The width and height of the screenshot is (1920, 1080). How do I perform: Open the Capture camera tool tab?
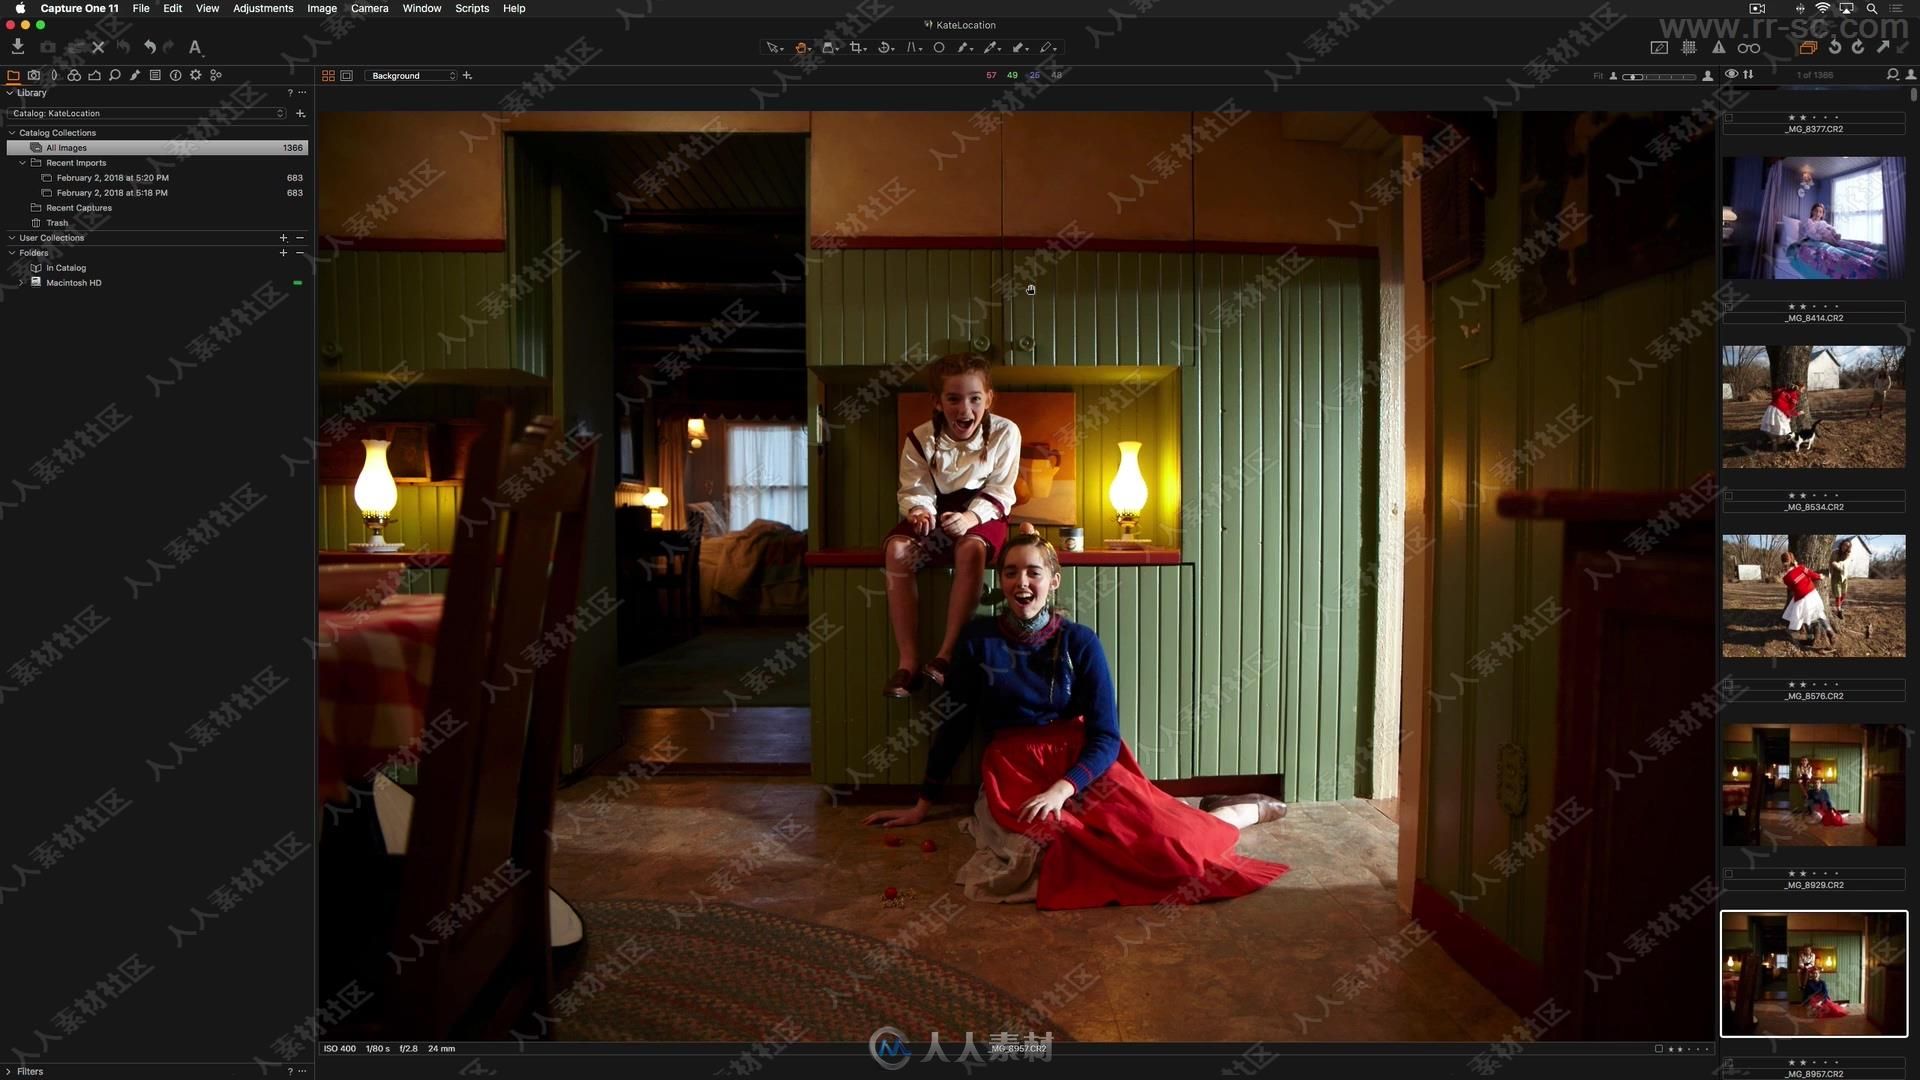click(x=34, y=75)
